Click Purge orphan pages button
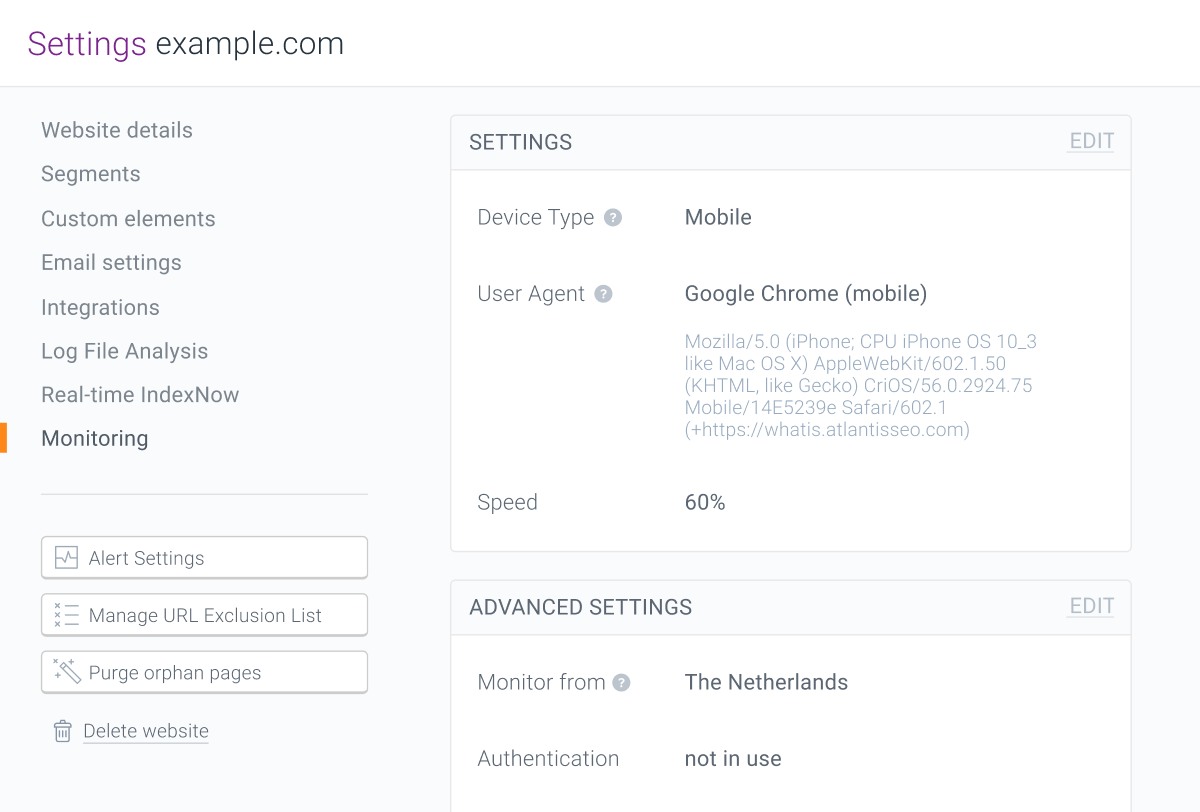 (x=204, y=672)
